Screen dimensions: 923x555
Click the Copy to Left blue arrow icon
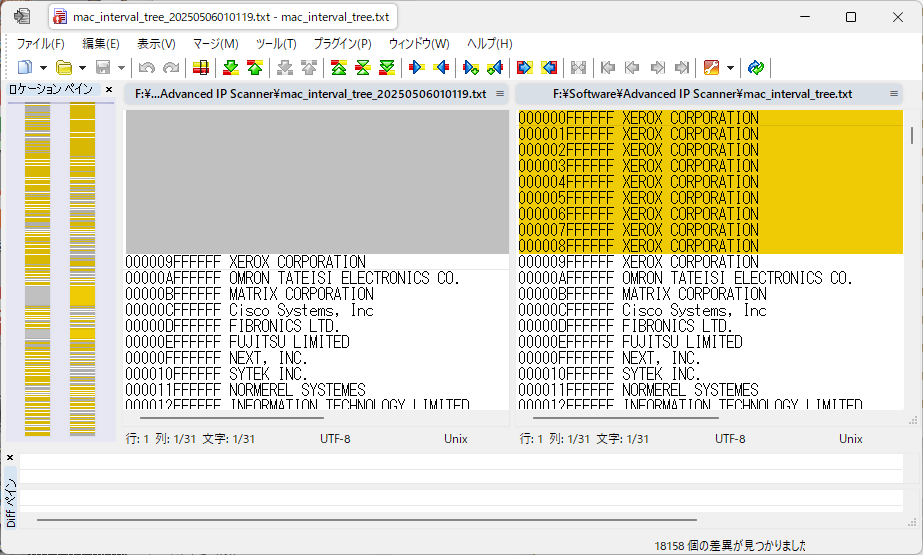(x=441, y=68)
